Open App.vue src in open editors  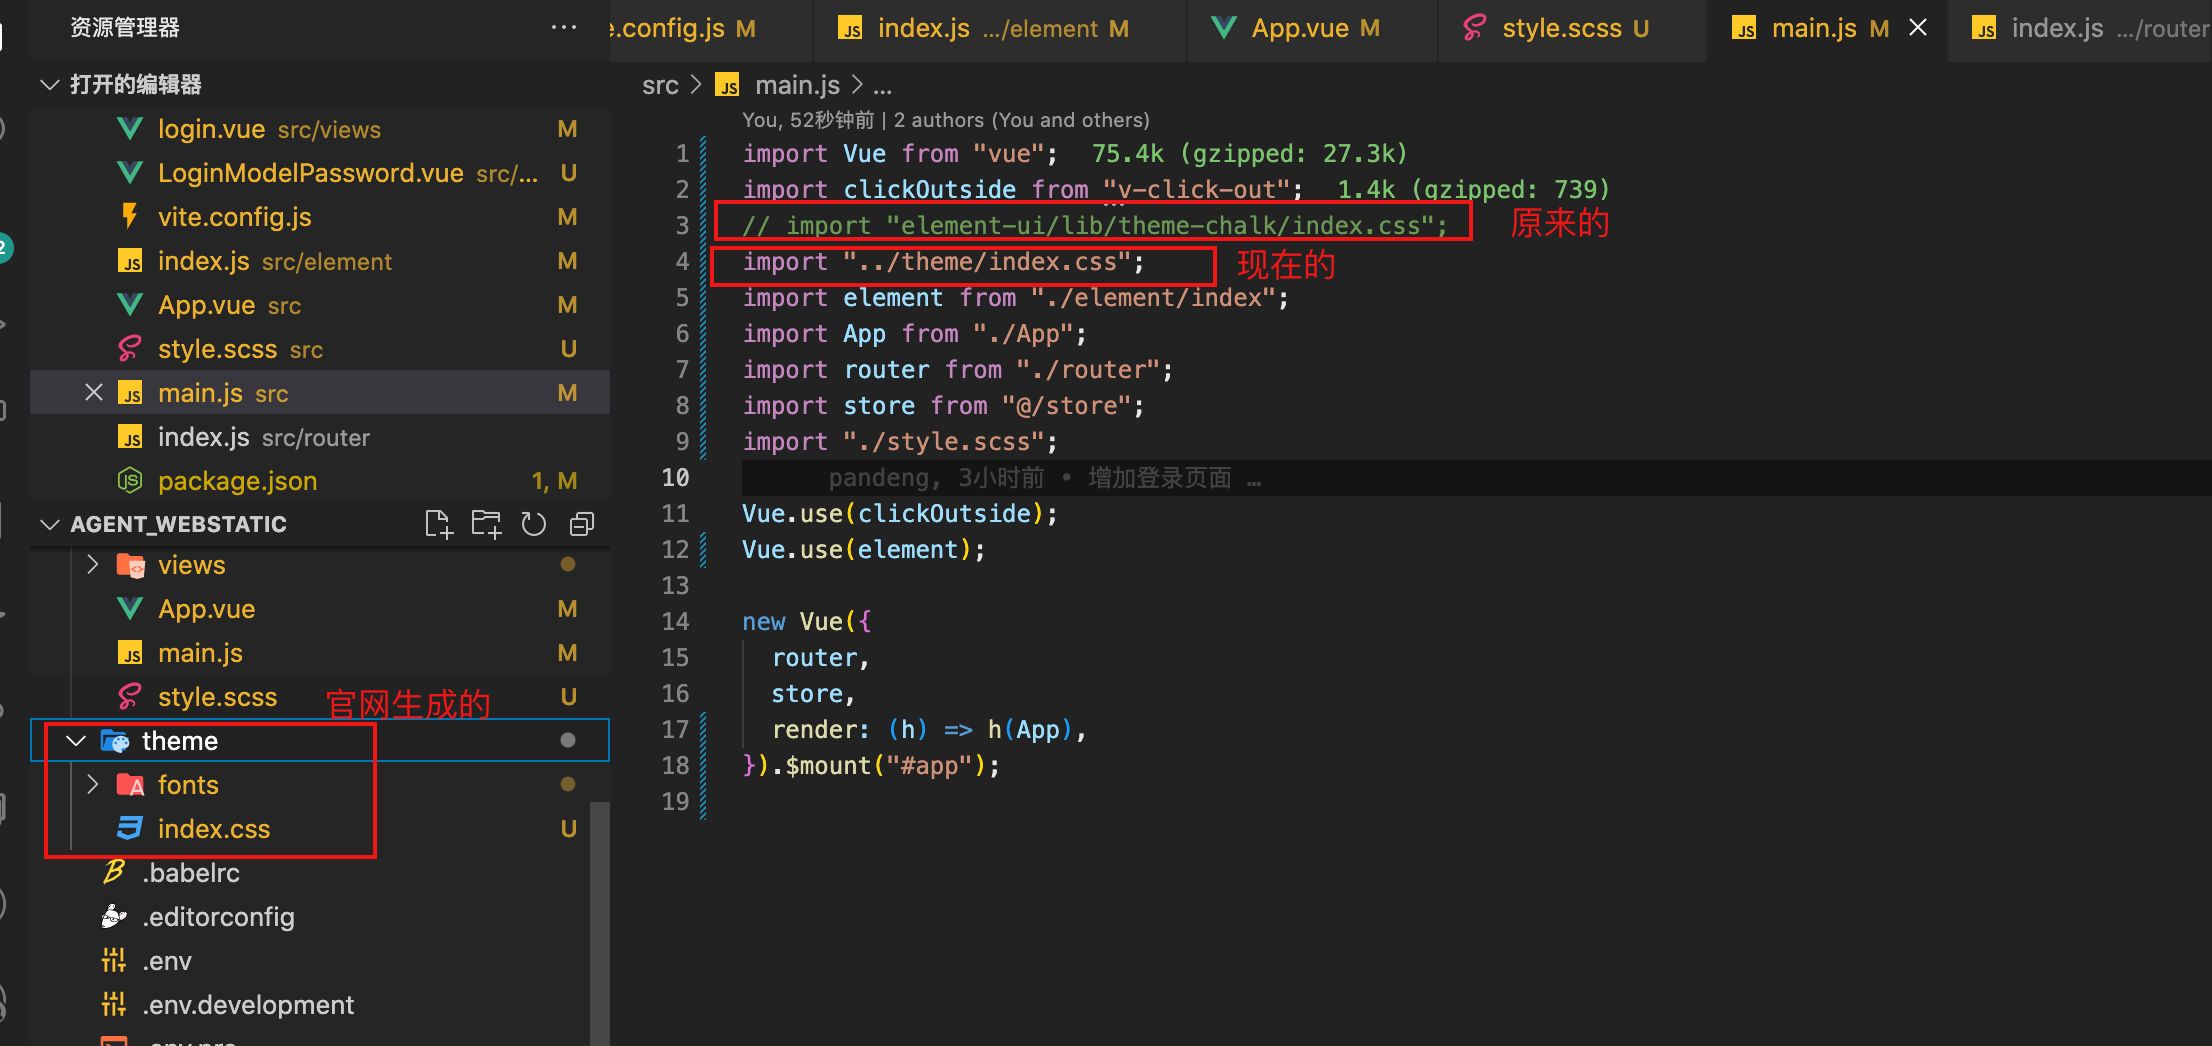[x=320, y=305]
